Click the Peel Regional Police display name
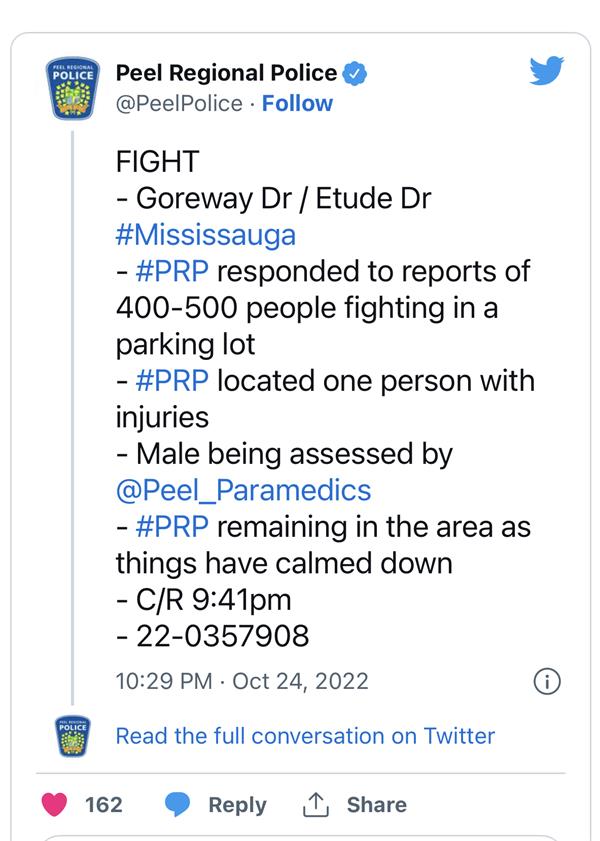Image resolution: width=600 pixels, height=841 pixels. pos(227,73)
